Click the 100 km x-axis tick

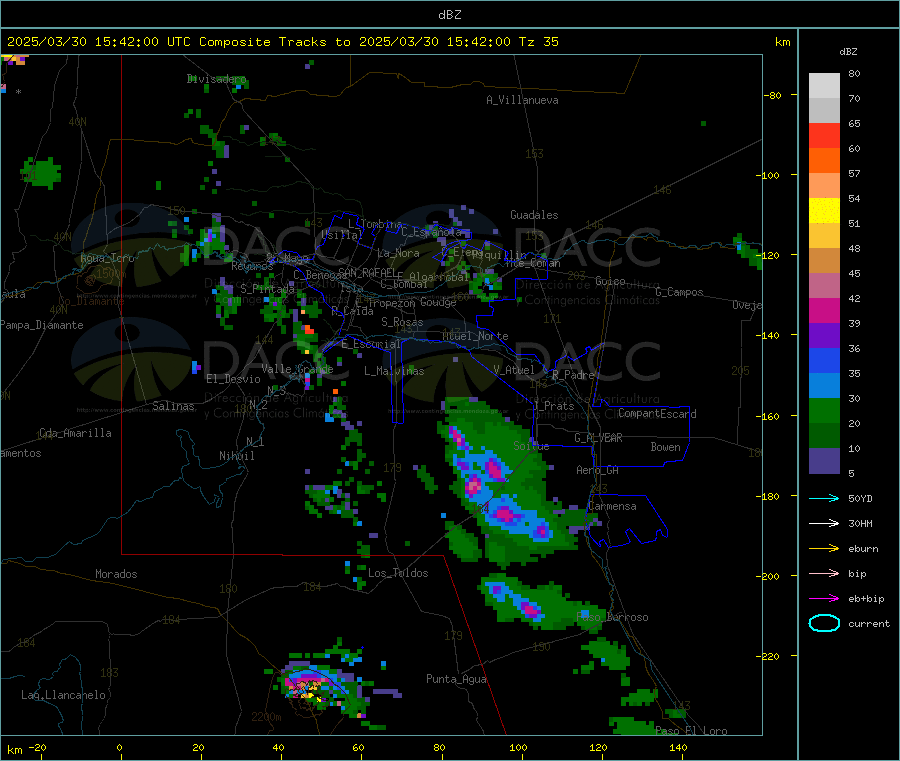click(x=518, y=747)
